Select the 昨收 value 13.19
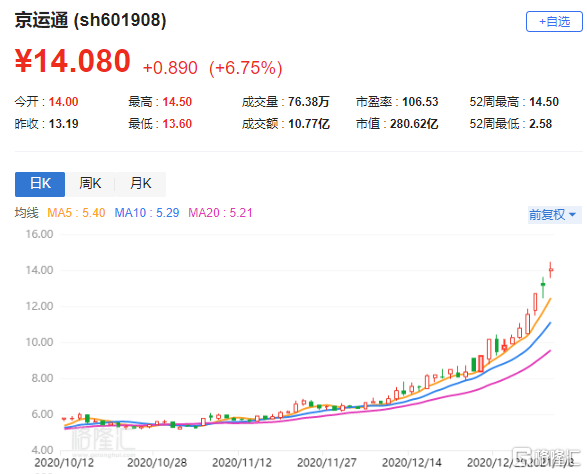The height and width of the screenshot is (474, 587). (x=63, y=124)
